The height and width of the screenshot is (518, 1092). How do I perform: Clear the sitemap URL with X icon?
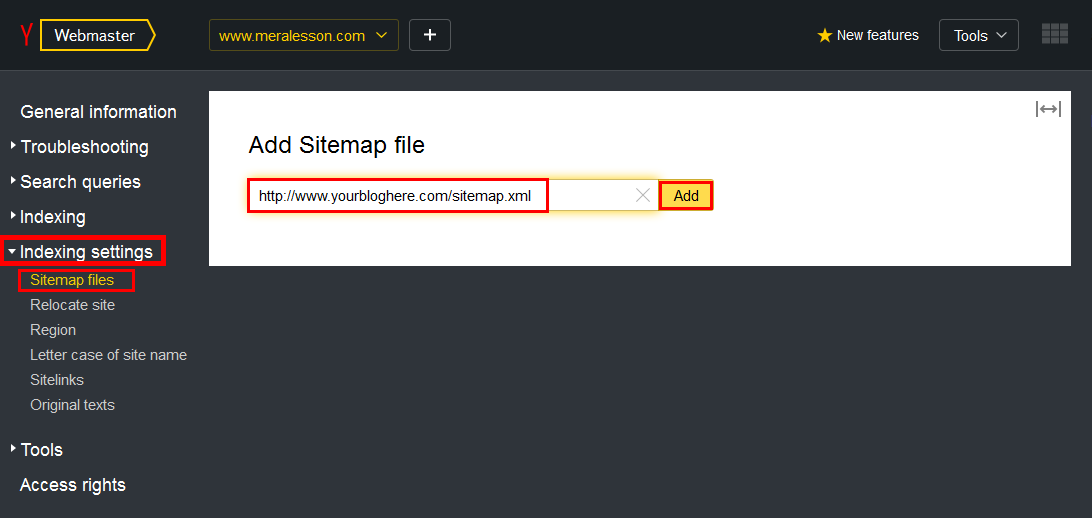[x=643, y=196]
